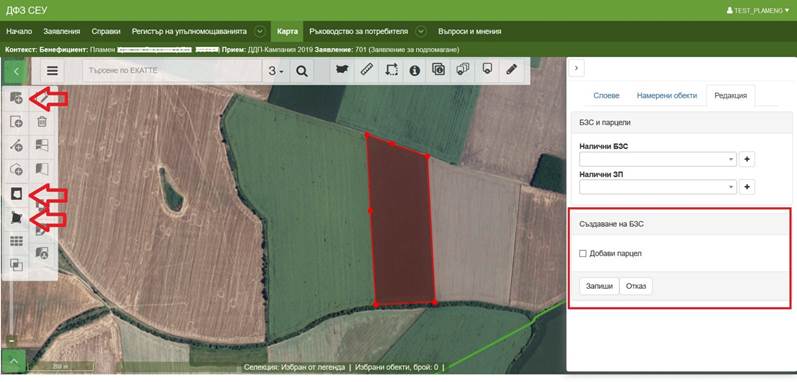The width and height of the screenshot is (797, 382).
Task: Click the magnifier search button
Action: click(302, 71)
